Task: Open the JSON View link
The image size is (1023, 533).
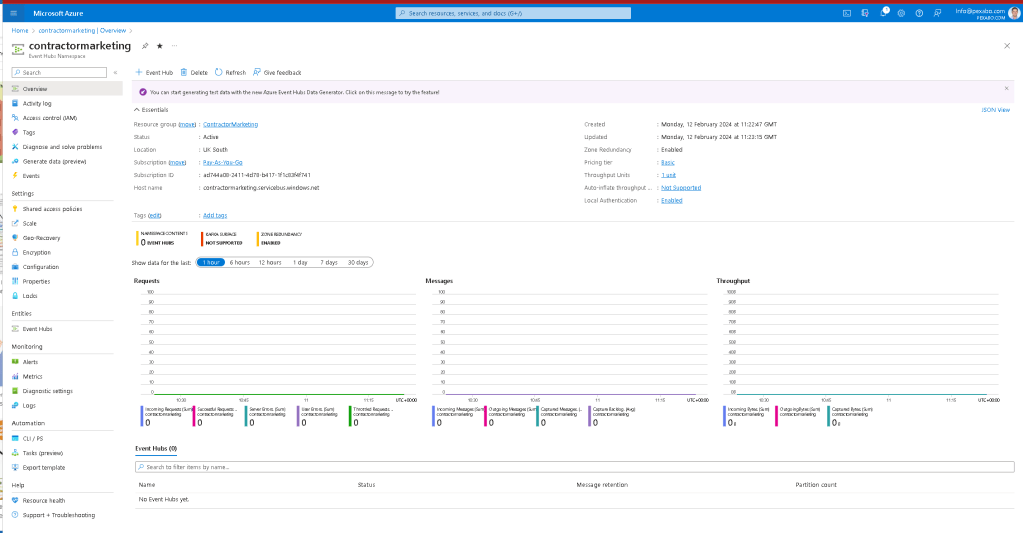Action: click(x=996, y=110)
